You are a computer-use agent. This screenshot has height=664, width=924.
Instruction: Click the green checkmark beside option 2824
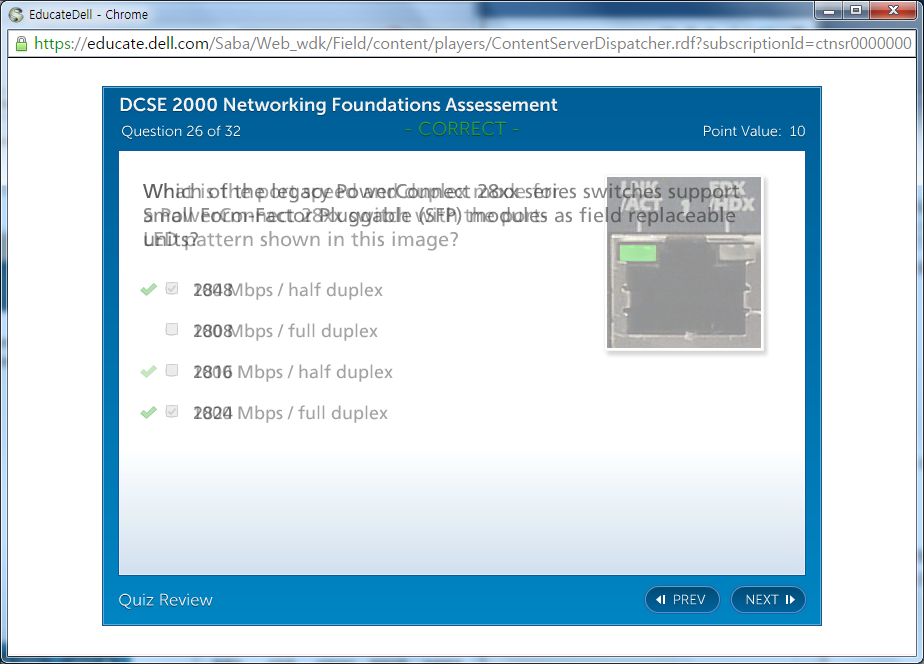[149, 412]
